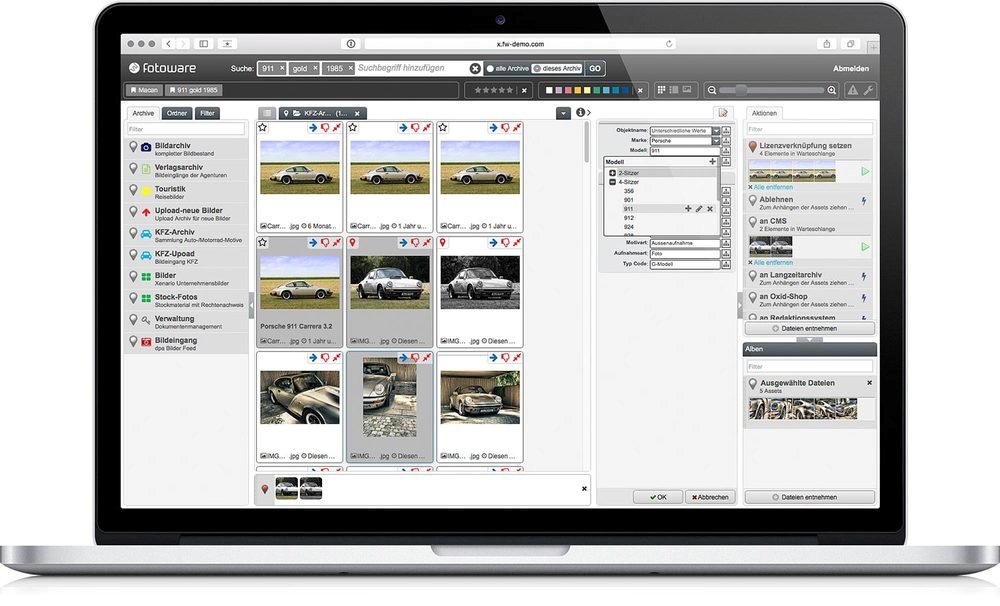
Task: Switch to grid thumbnail view icon
Action: (661, 90)
